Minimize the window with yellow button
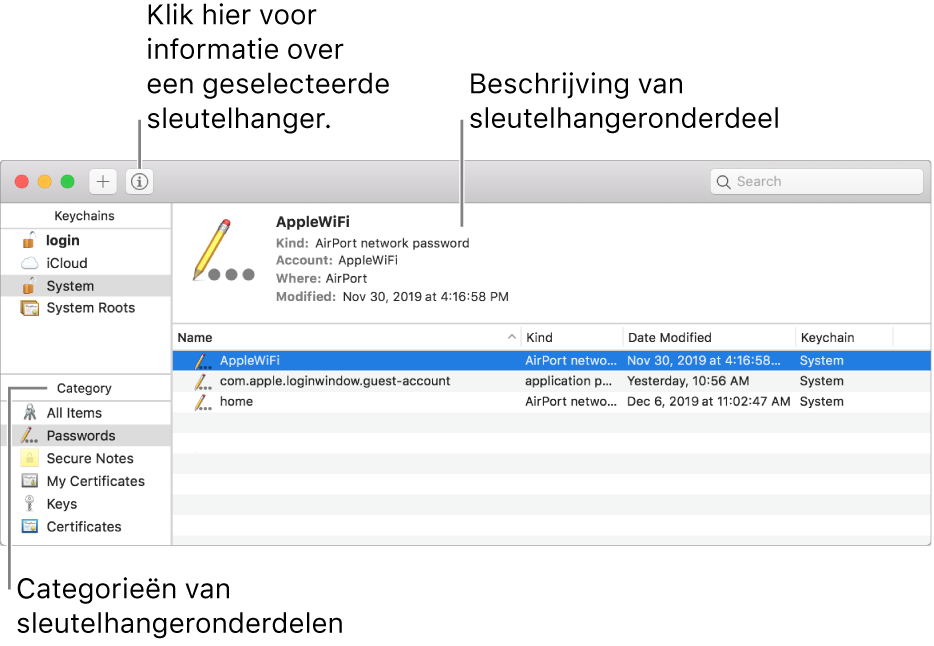 (x=45, y=182)
